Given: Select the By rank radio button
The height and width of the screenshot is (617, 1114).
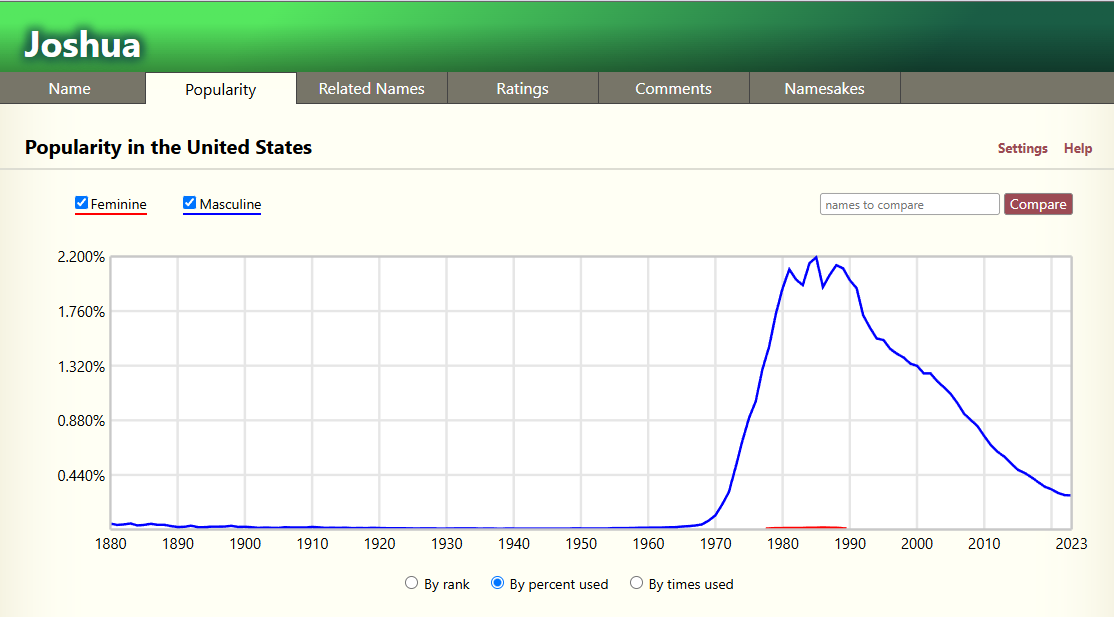Looking at the screenshot, I should click(411, 583).
